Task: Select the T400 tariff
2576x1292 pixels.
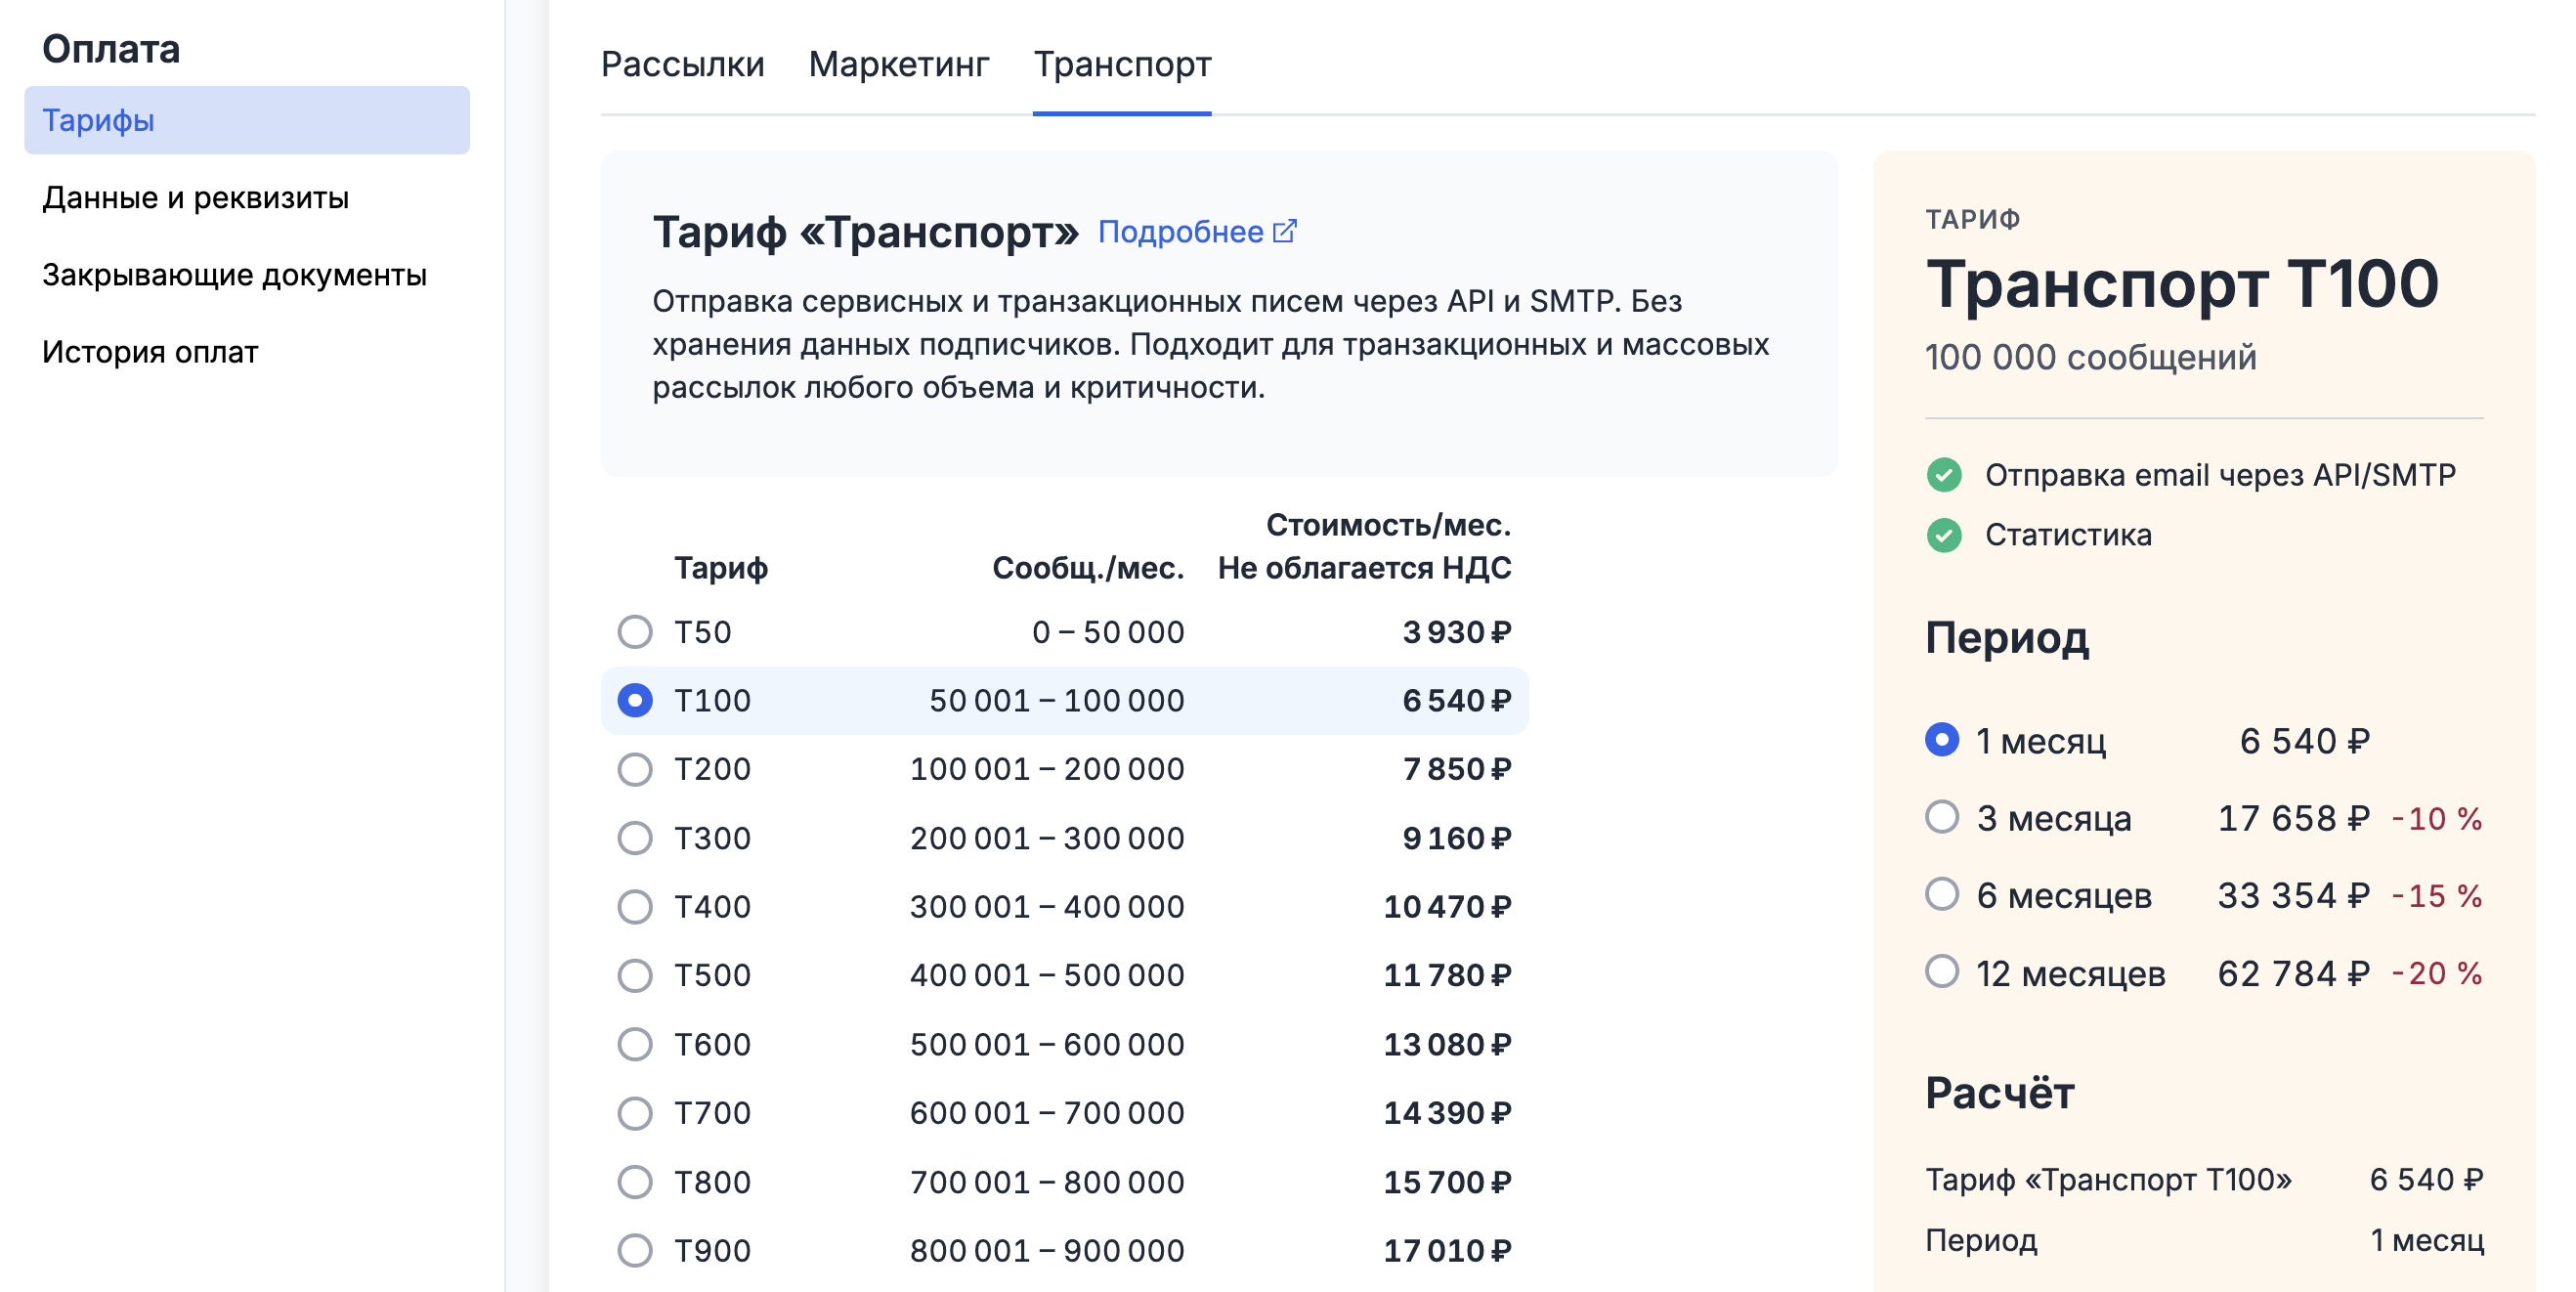Action: [633, 906]
